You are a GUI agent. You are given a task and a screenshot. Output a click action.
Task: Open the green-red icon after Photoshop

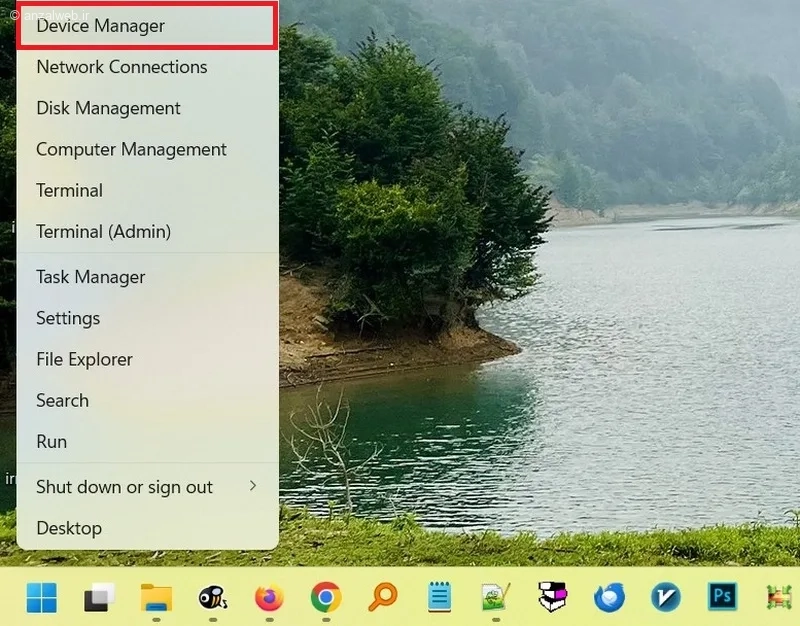[x=779, y=597]
